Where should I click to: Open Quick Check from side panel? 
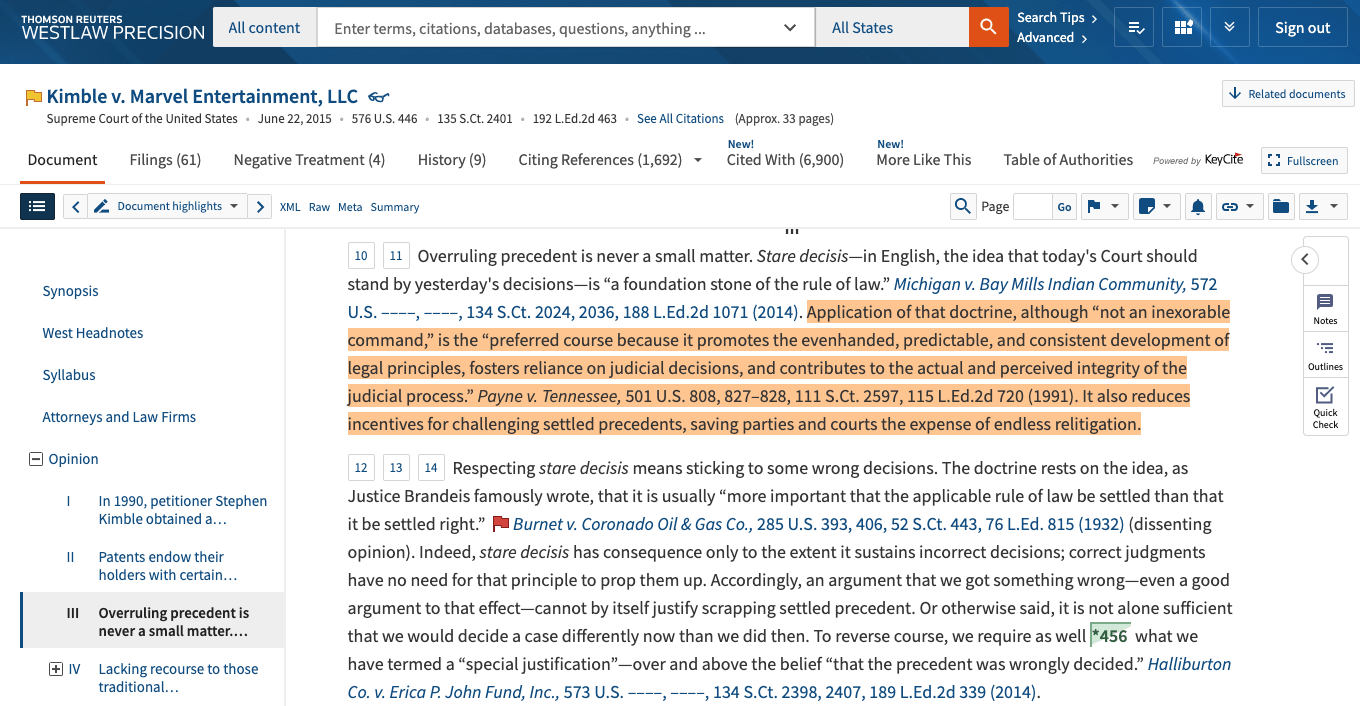[x=1325, y=408]
